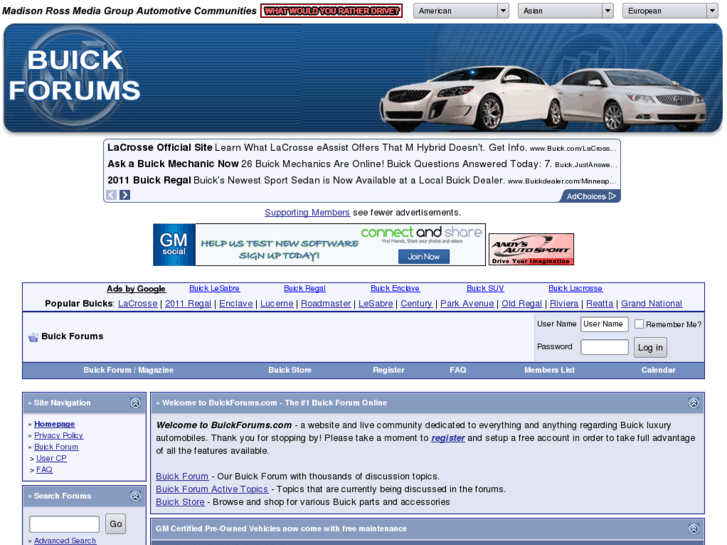Open Buick Forum in Site Navigation
This screenshot has height=545, width=727.
click(x=56, y=447)
